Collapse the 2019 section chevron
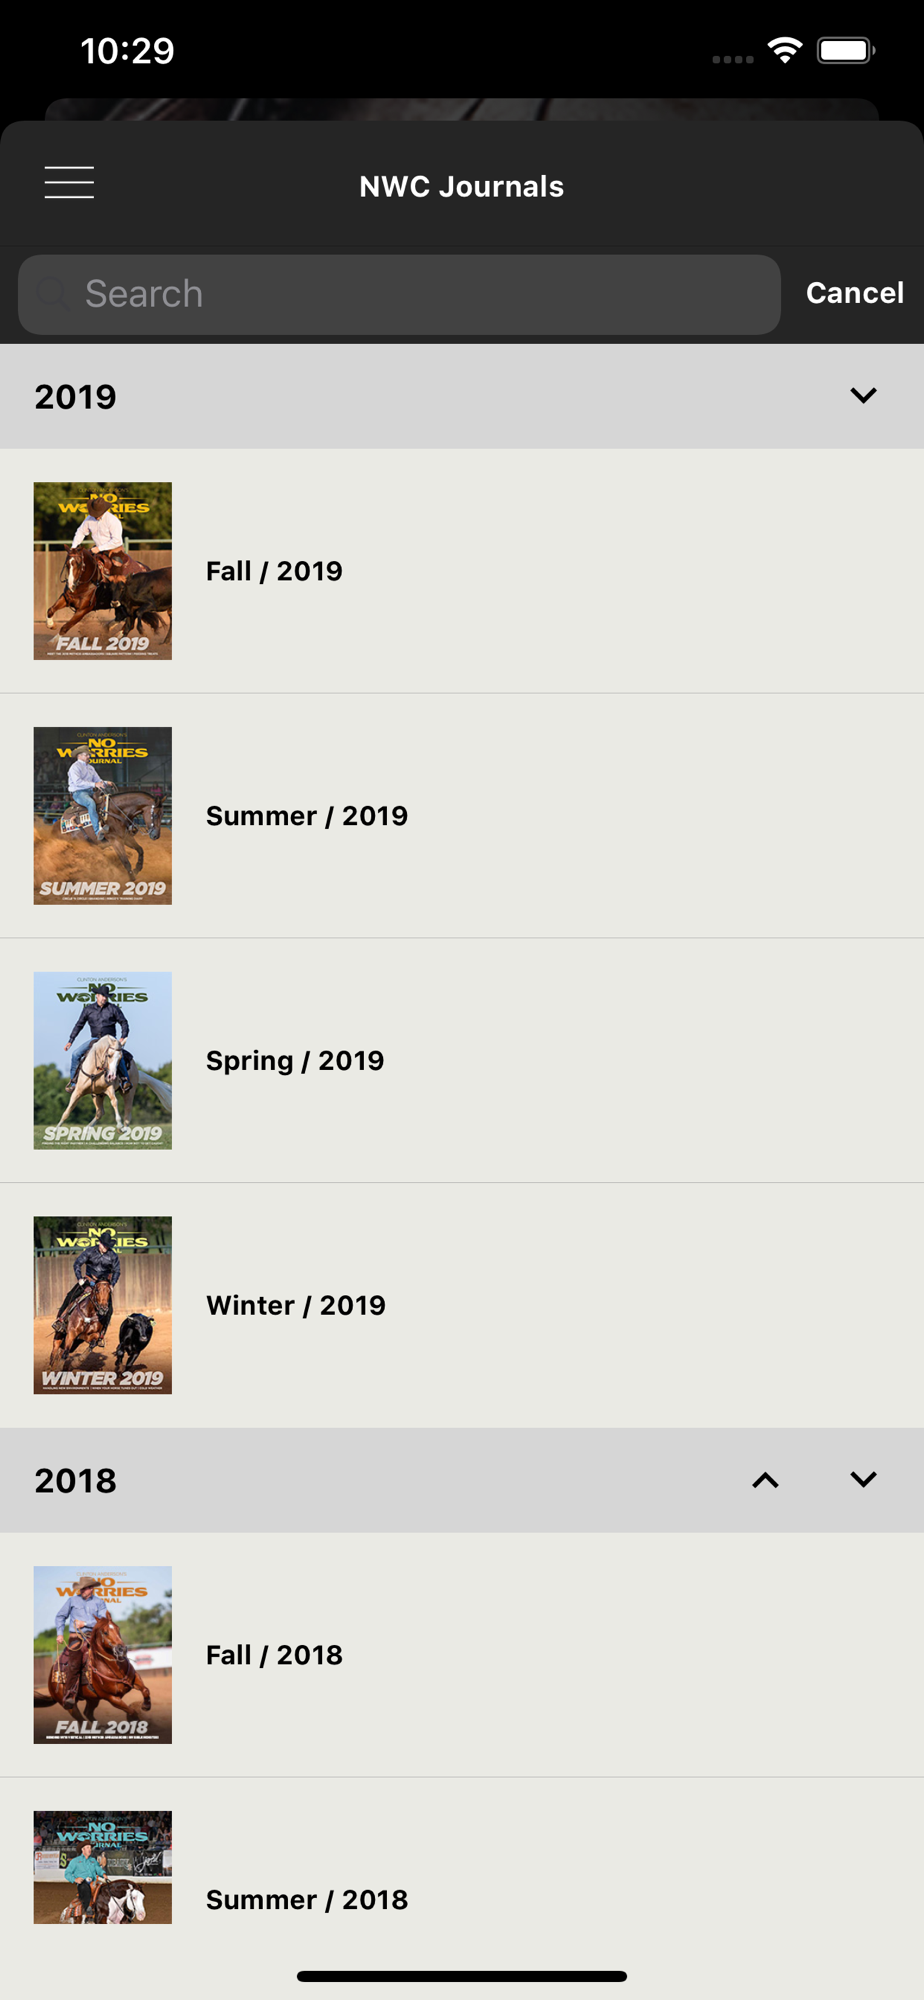This screenshot has width=924, height=2000. point(863,396)
